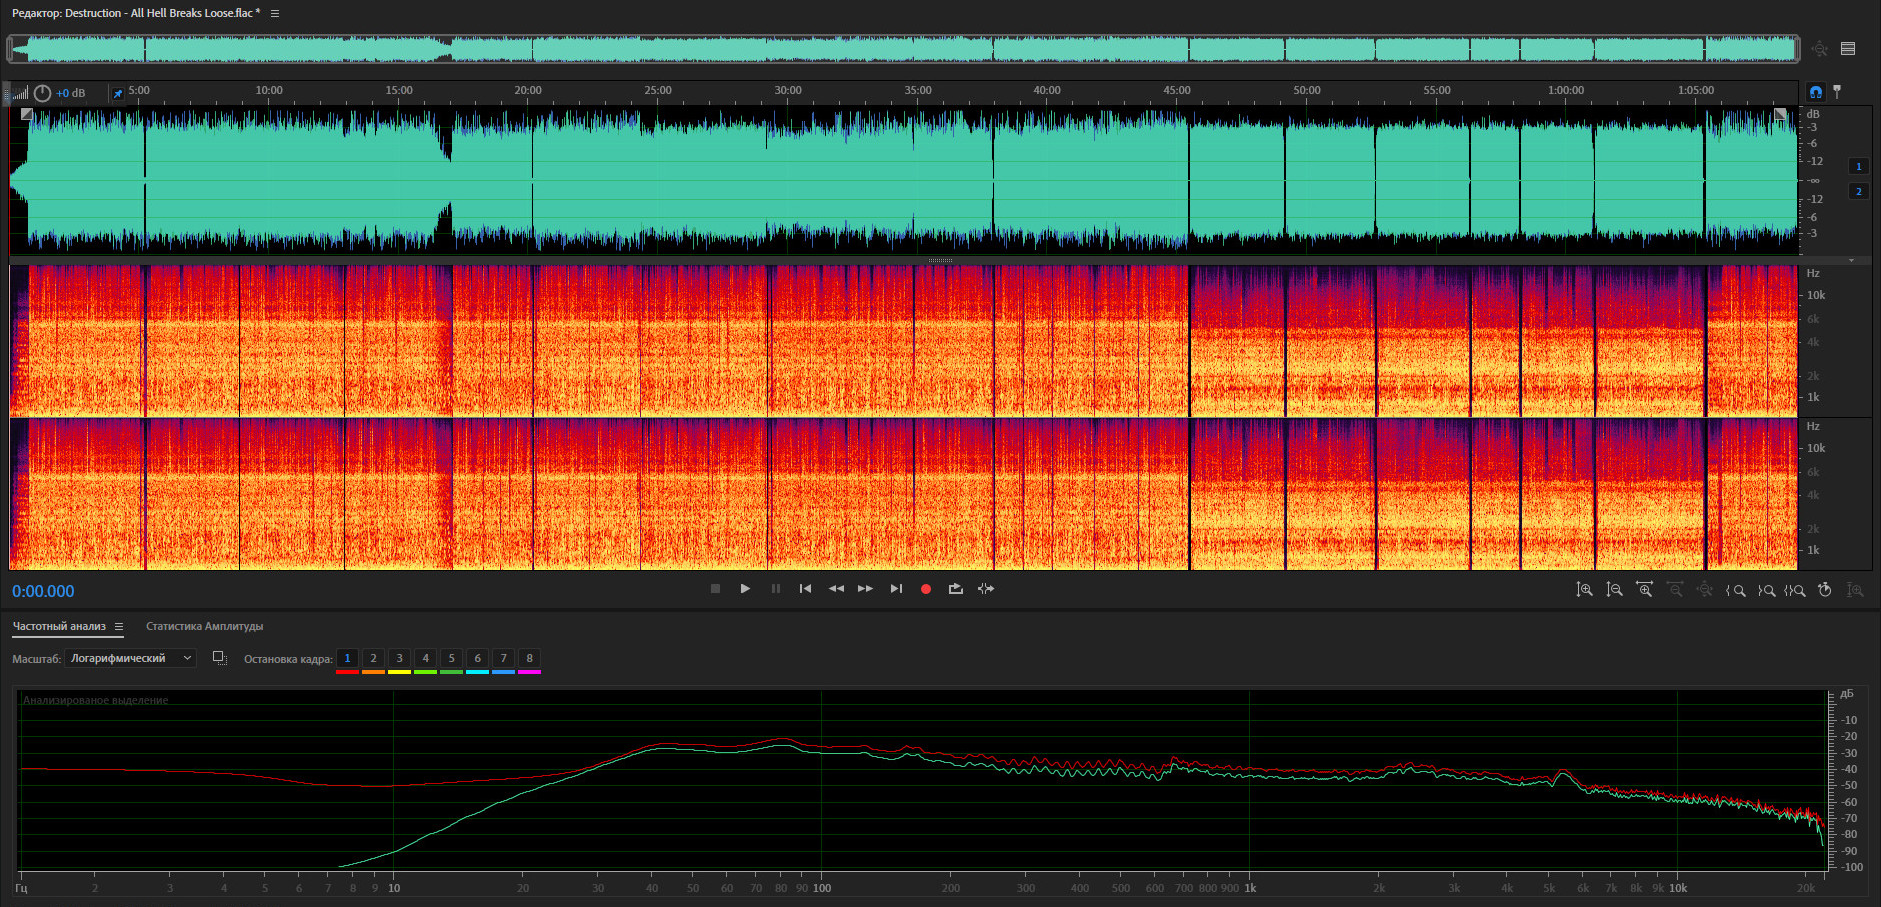Click the skip selection icon
The image size is (1881, 907).
tap(986, 589)
